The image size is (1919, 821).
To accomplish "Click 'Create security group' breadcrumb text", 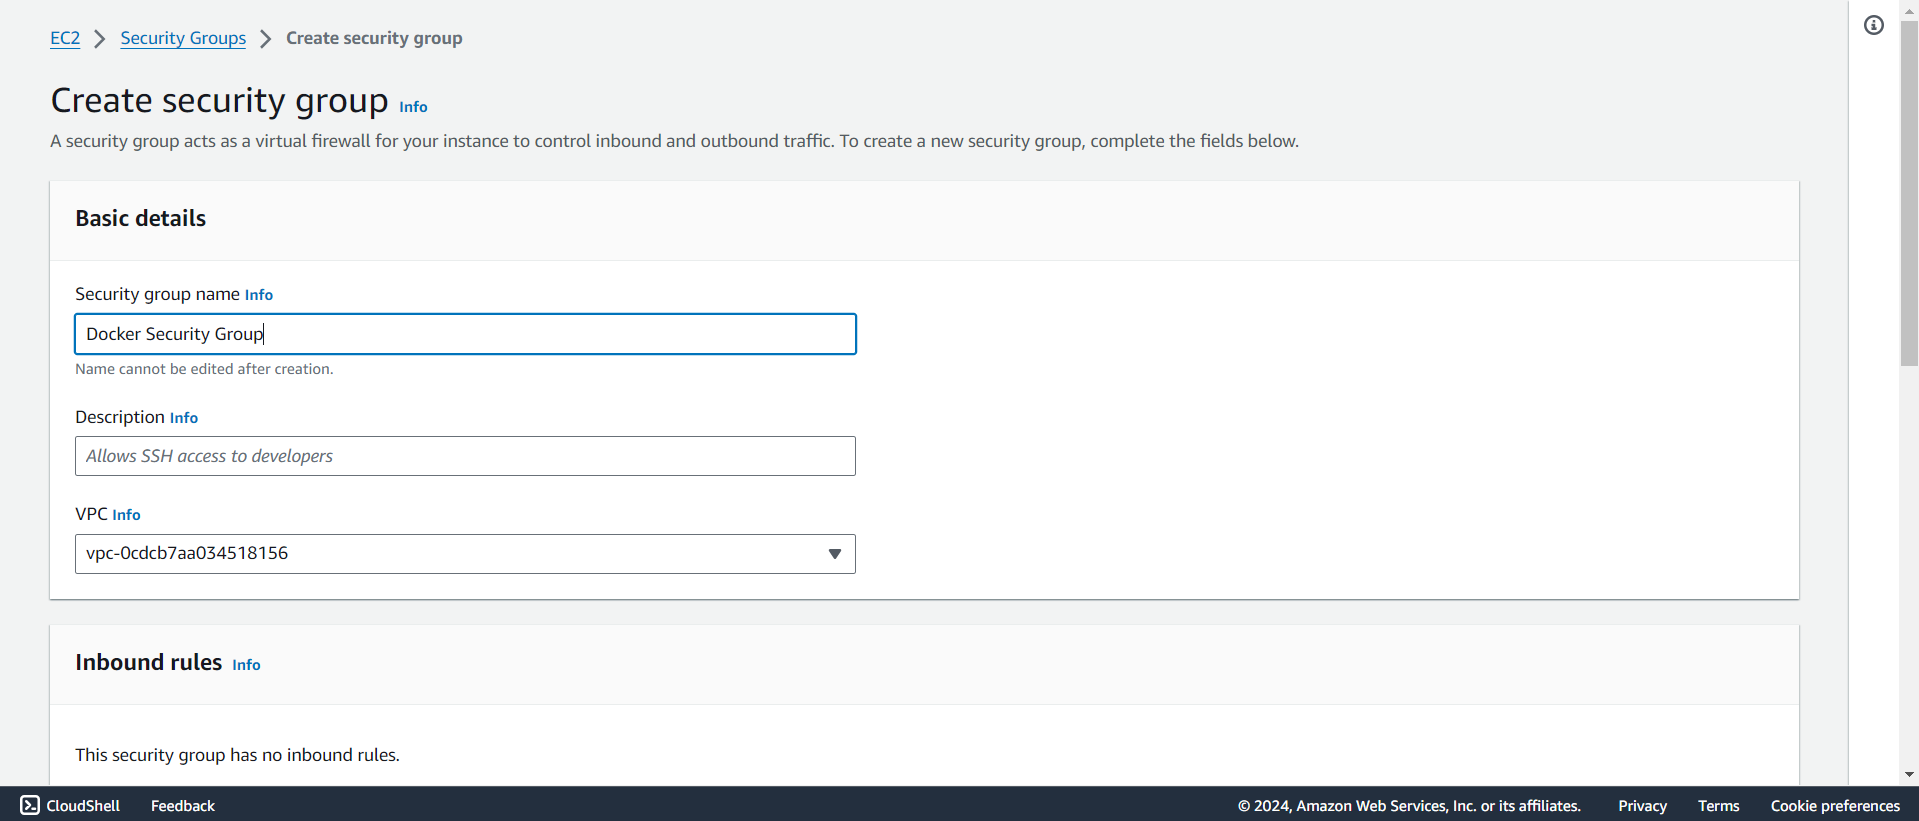I will point(374,38).
